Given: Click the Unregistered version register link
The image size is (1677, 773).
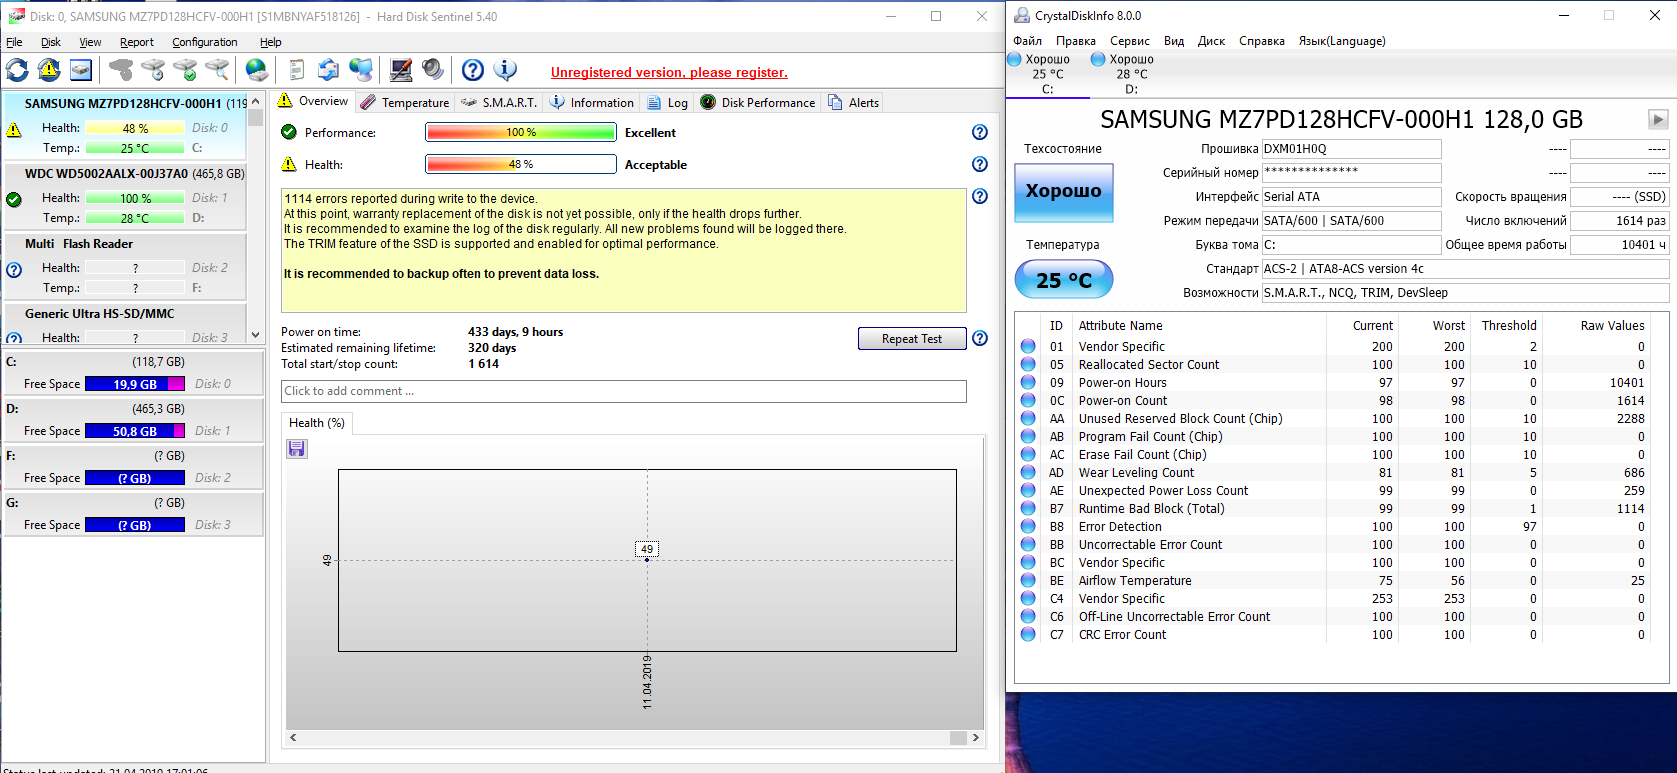Looking at the screenshot, I should 669,72.
